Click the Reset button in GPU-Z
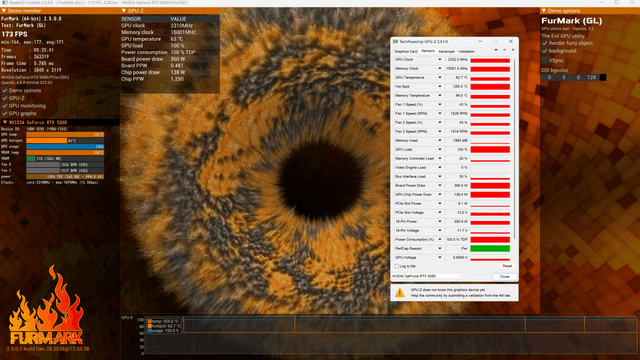This screenshot has width=640, height=360. (x=507, y=266)
